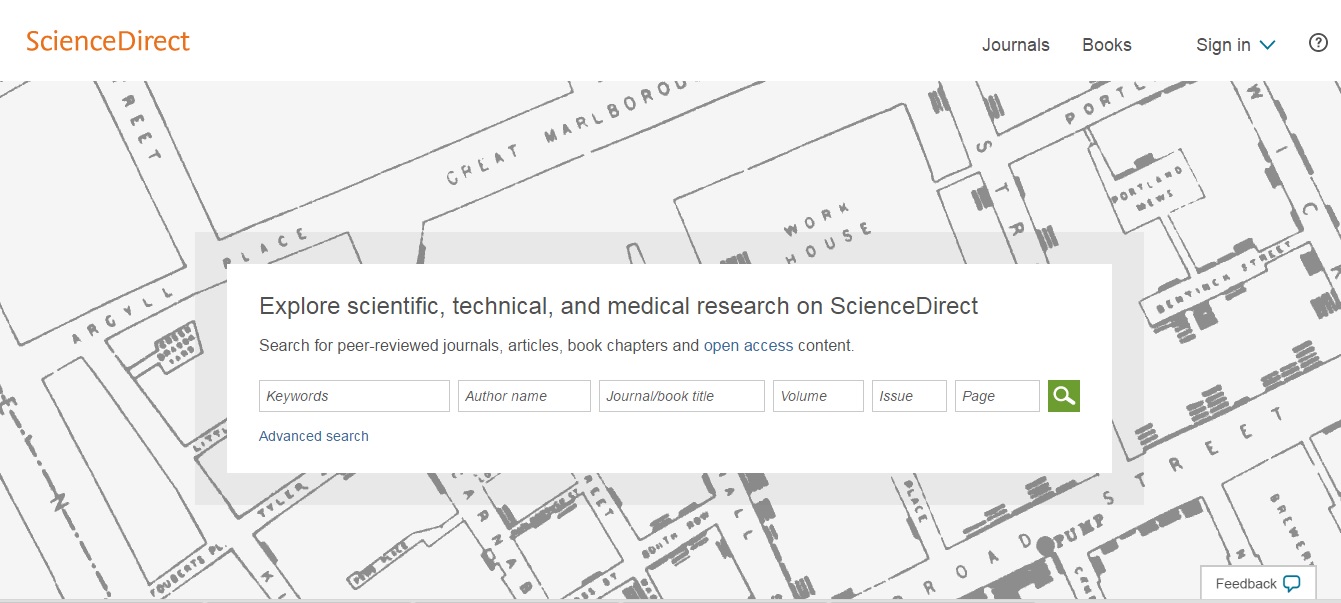
Task: Submit search with the green magnifier button
Action: coord(1064,396)
